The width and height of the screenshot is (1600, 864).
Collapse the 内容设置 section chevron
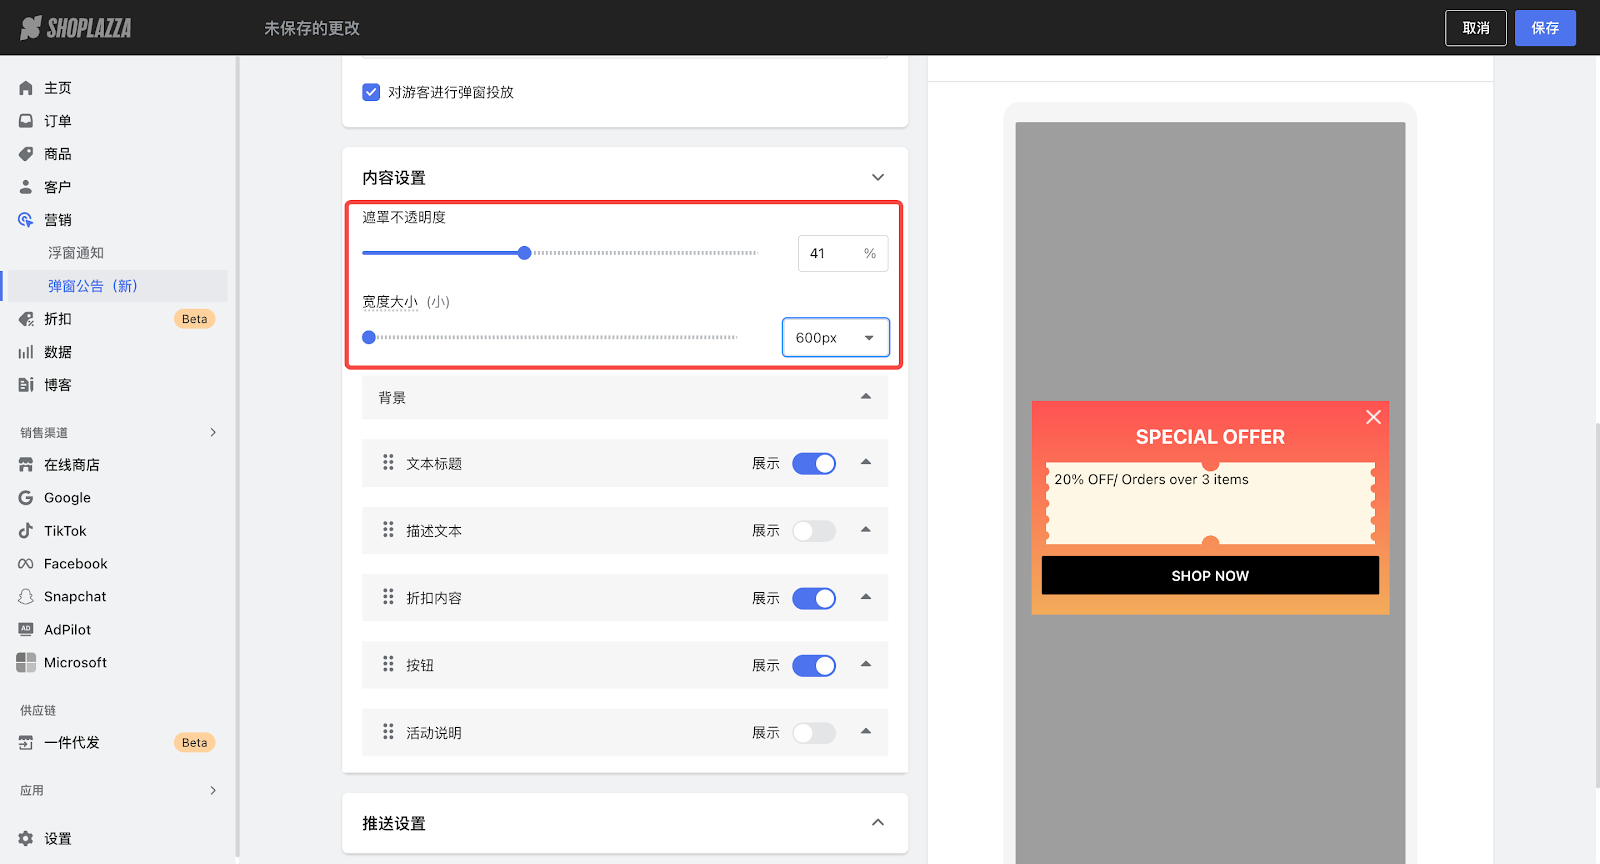tap(878, 177)
